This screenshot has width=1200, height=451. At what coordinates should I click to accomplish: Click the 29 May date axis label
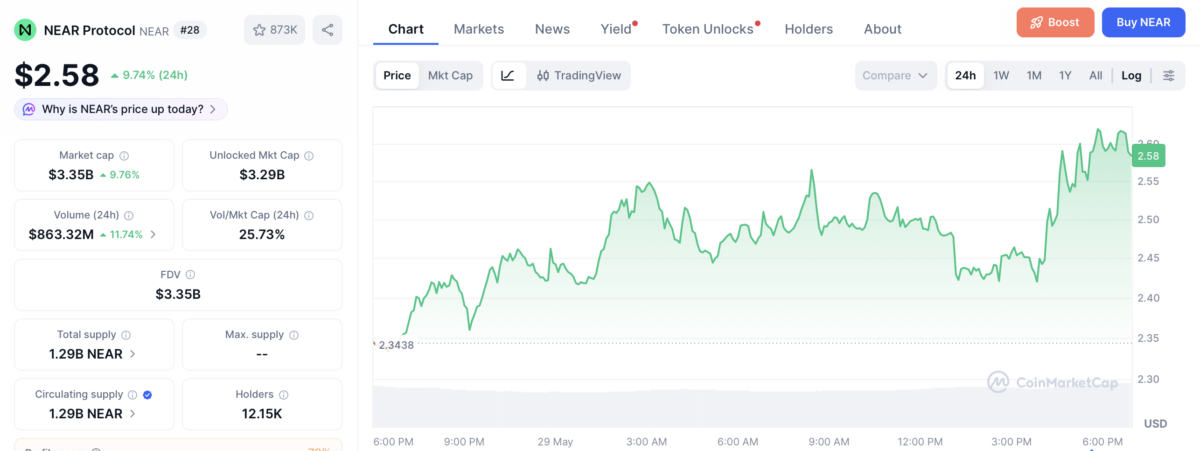click(x=555, y=441)
